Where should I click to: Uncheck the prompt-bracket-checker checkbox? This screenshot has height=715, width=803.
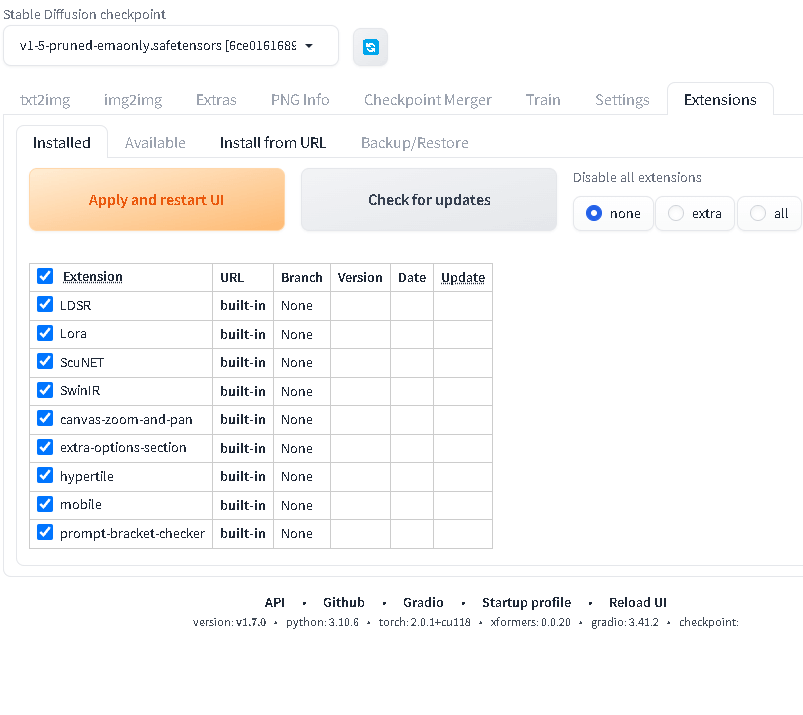tap(45, 533)
